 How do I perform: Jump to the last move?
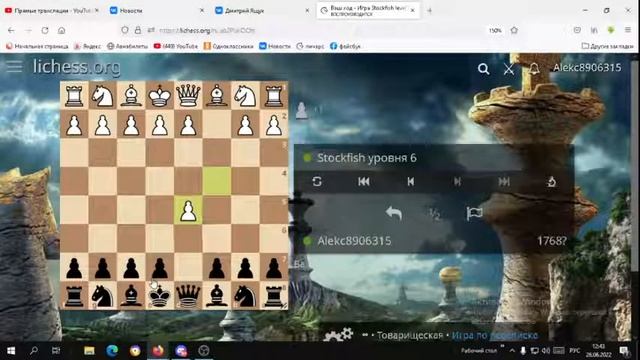coord(504,181)
